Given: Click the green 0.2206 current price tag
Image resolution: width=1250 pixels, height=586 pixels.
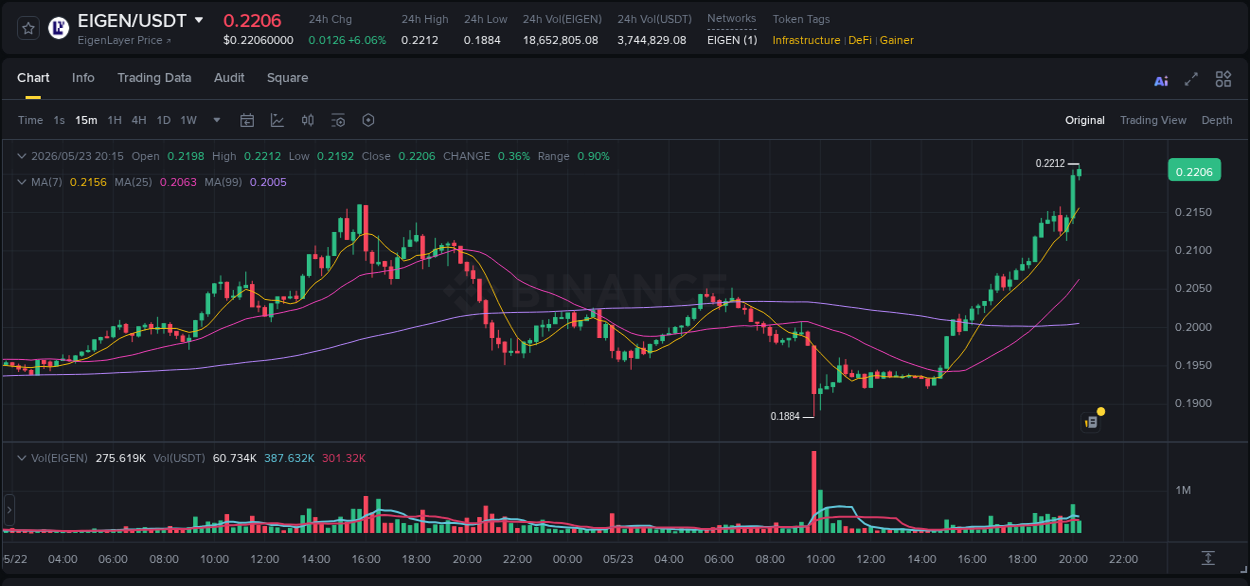Looking at the screenshot, I should (x=1194, y=172).
